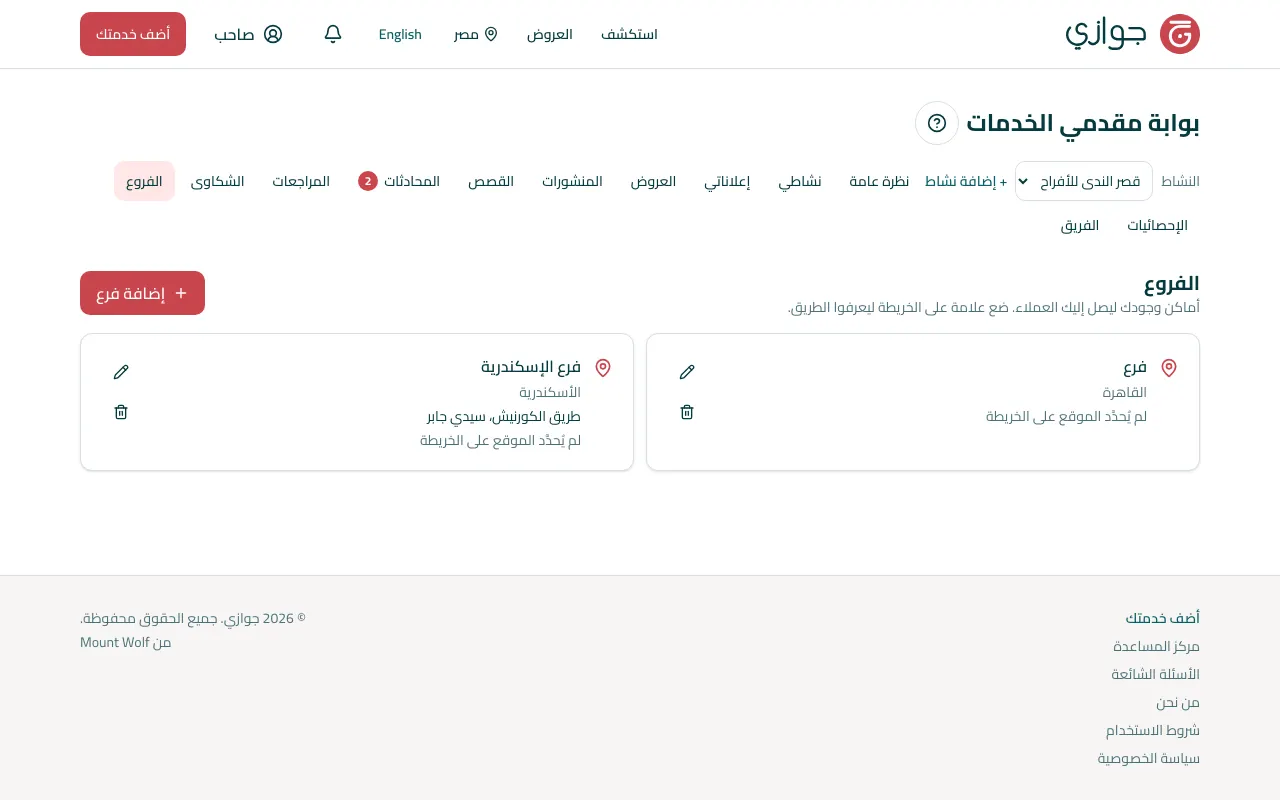The image size is (1280, 800).
Task: Open the المراجعات tab
Action: pyautogui.click(x=301, y=181)
